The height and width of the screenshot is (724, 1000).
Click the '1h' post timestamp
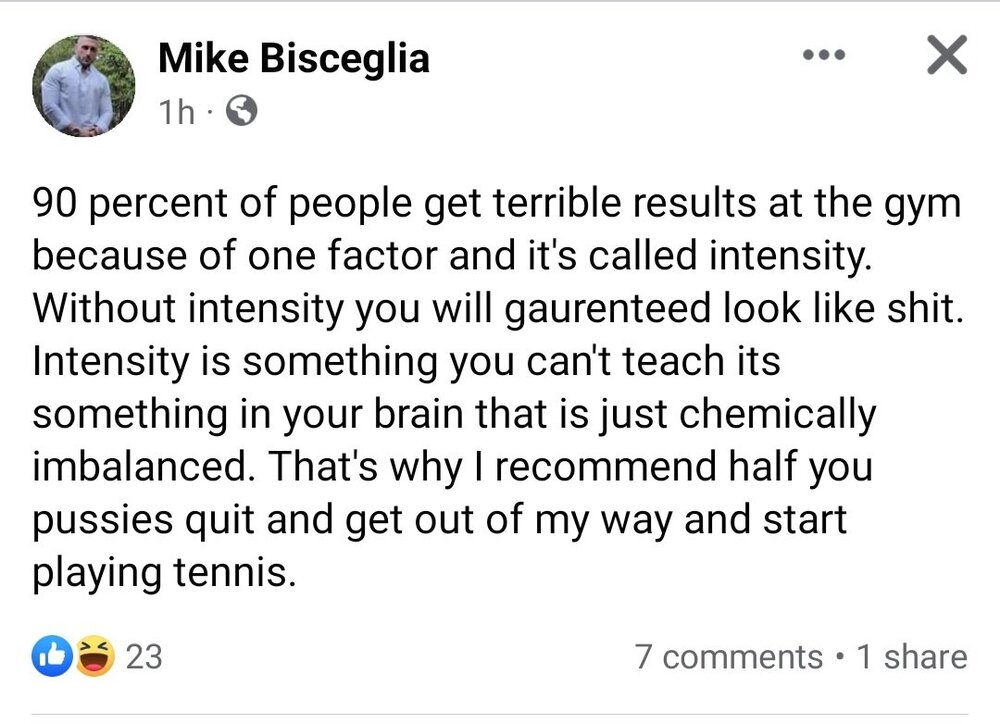tap(176, 113)
